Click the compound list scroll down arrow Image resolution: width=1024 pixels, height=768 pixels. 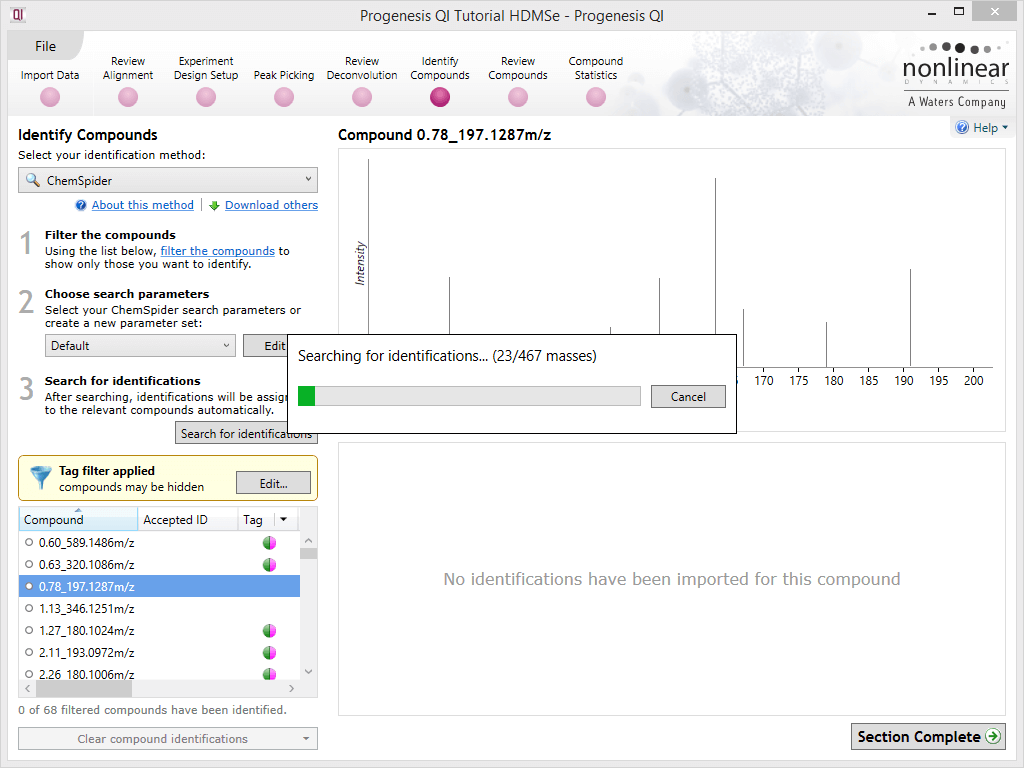pos(309,671)
